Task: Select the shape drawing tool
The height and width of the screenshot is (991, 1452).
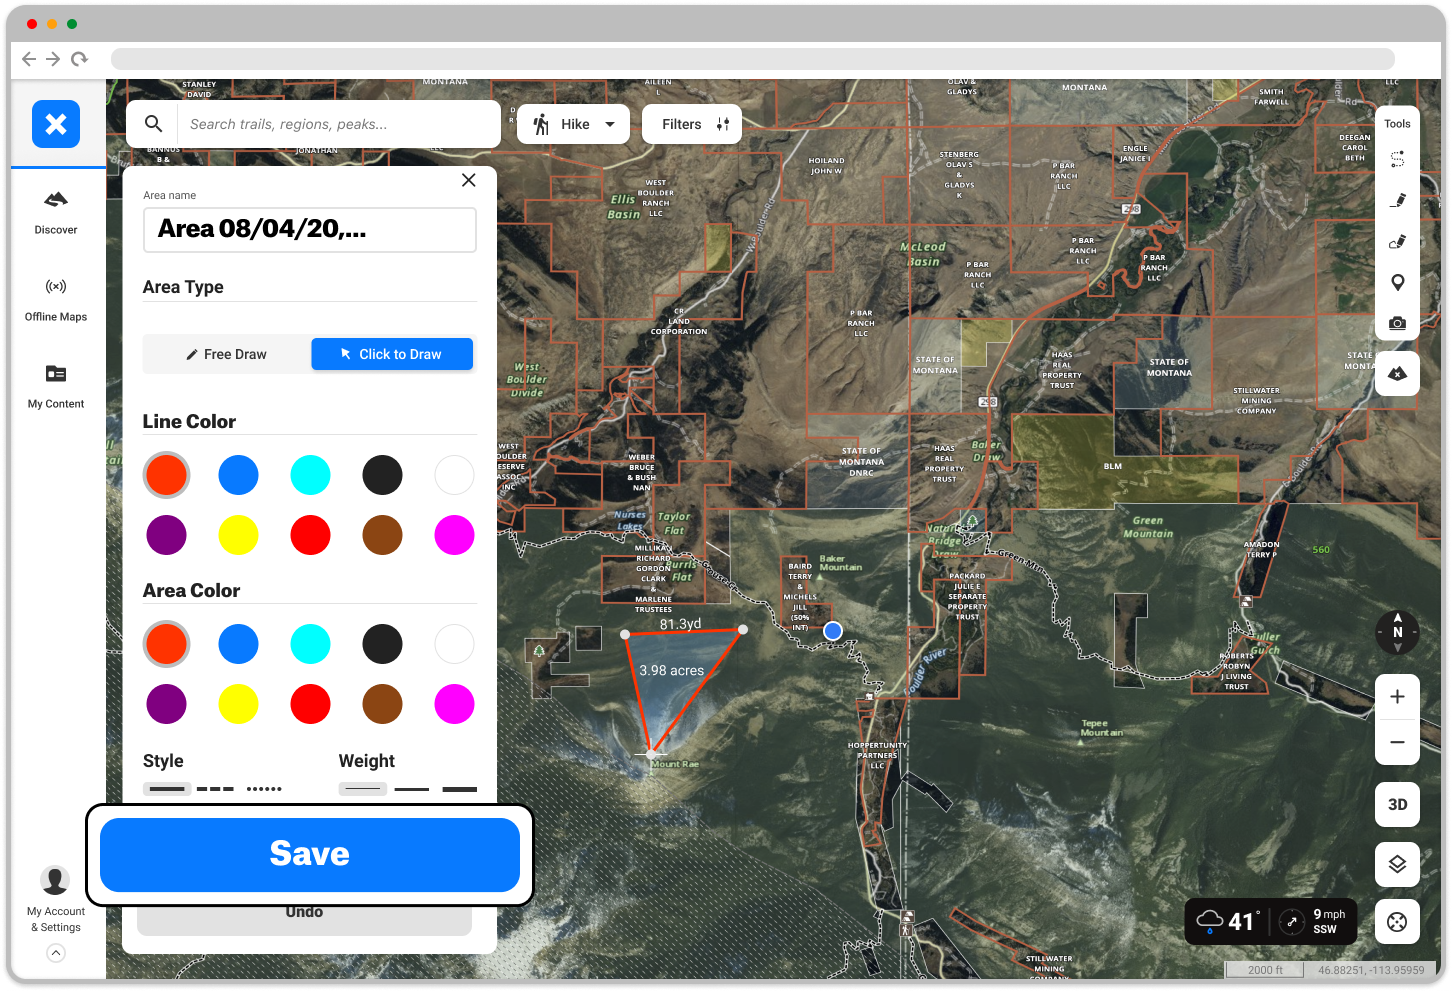Action: (x=1398, y=240)
